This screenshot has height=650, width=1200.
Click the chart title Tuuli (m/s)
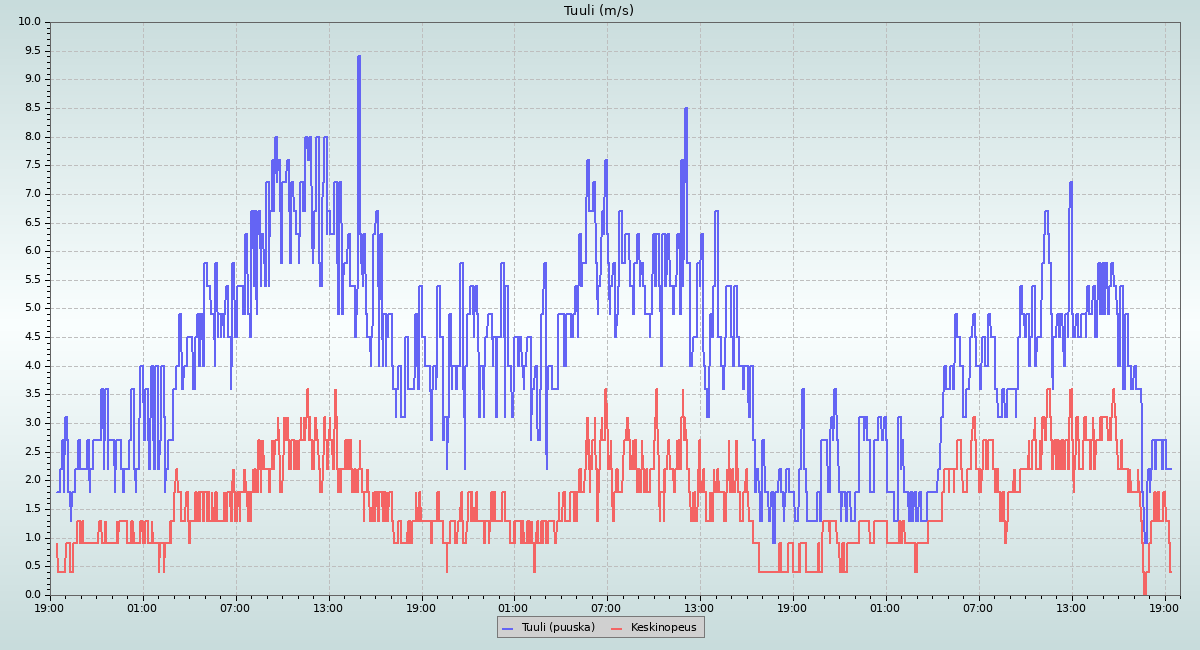coord(598,11)
